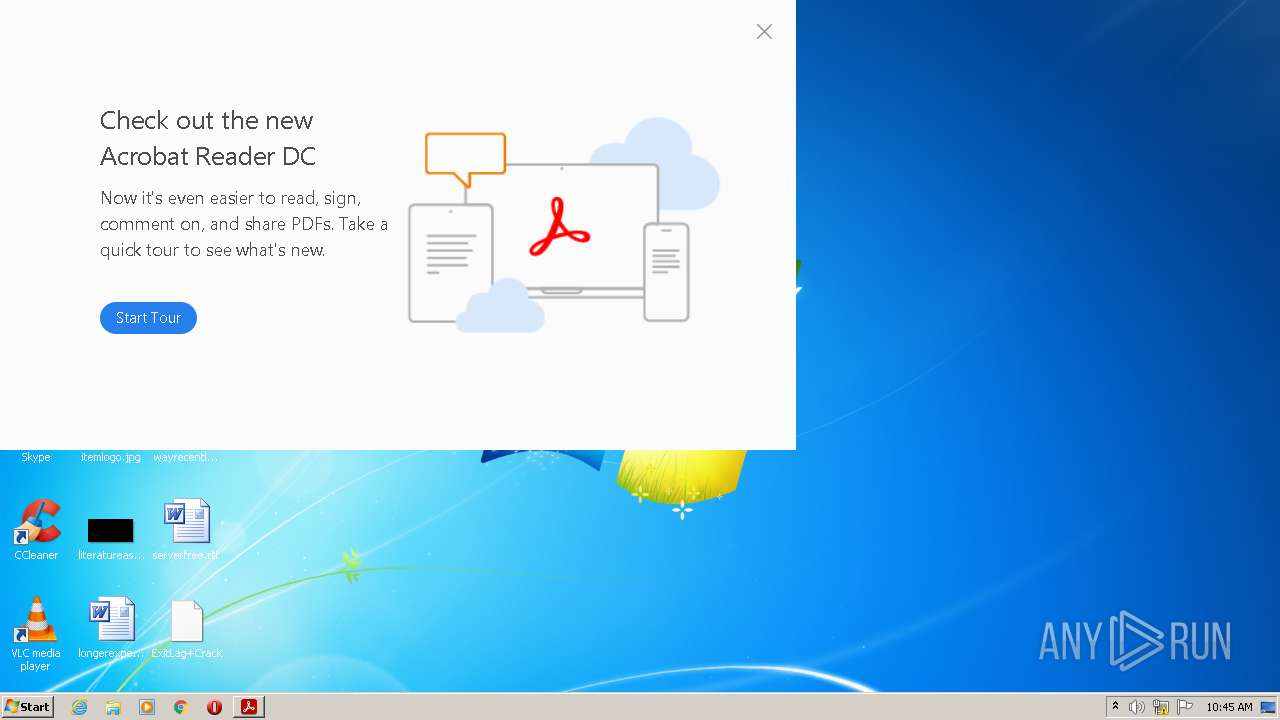Launch Internet Explorer from taskbar

click(79, 707)
